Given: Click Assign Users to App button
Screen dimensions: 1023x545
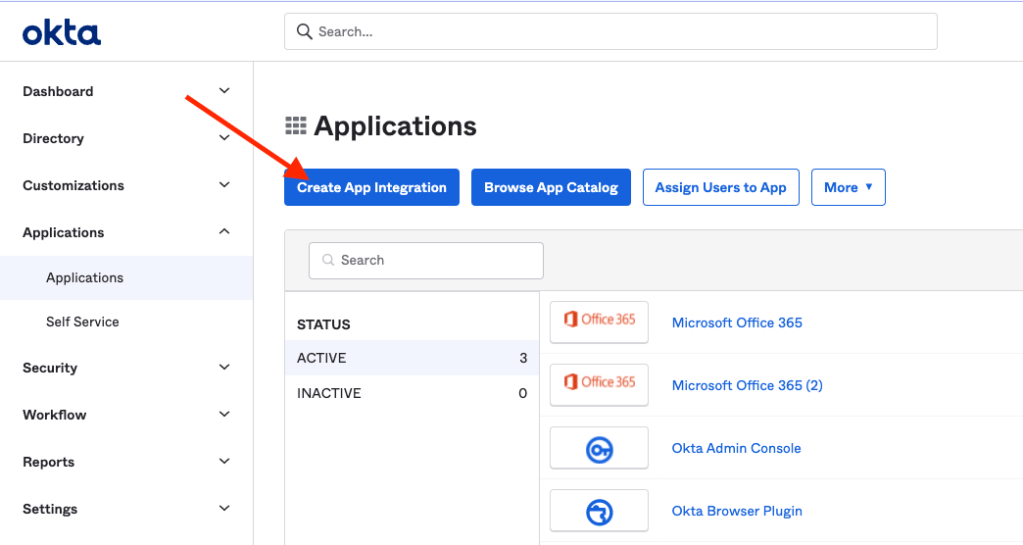Looking at the screenshot, I should tap(720, 187).
